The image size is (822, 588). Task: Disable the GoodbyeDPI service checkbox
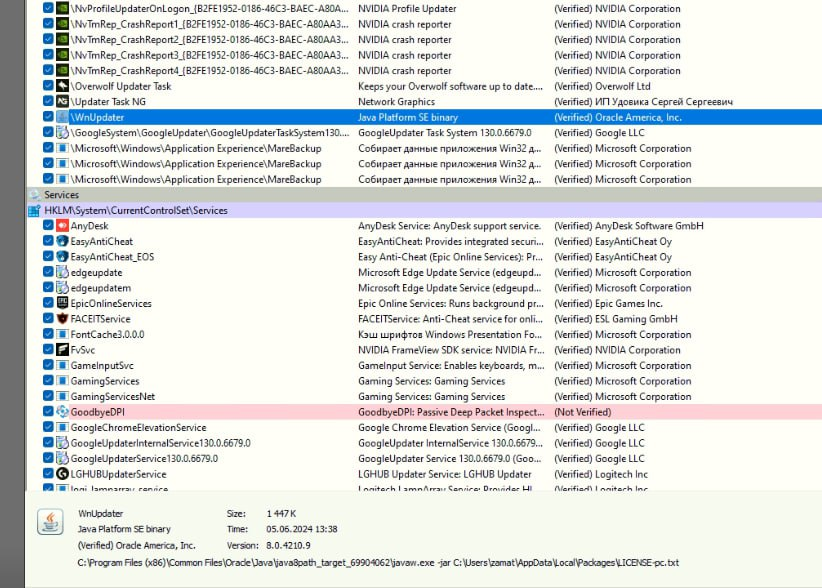(48, 412)
